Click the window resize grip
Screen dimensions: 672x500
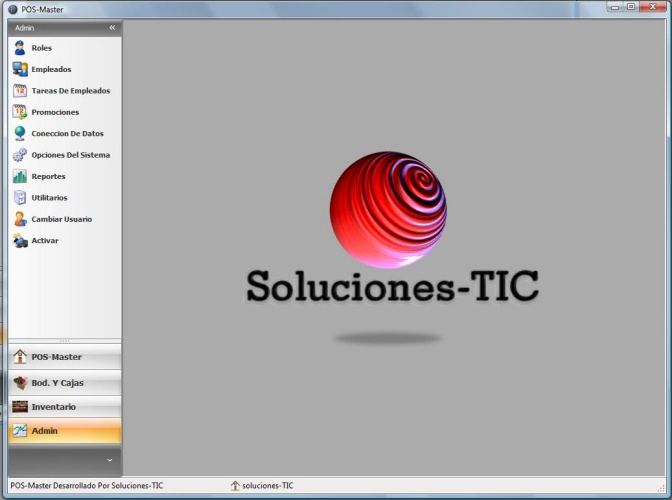pyautogui.click(x=661, y=488)
